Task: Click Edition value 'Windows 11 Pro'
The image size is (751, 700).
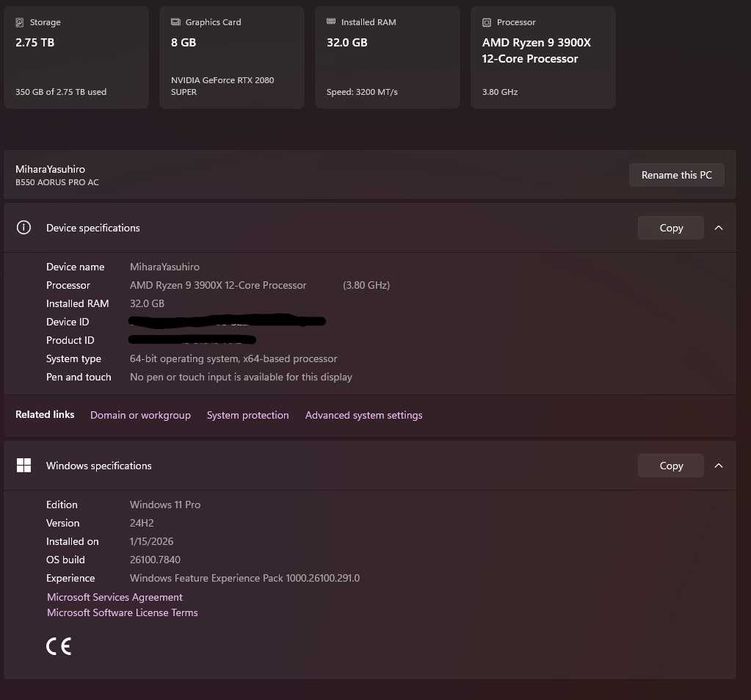Action: click(x=165, y=505)
